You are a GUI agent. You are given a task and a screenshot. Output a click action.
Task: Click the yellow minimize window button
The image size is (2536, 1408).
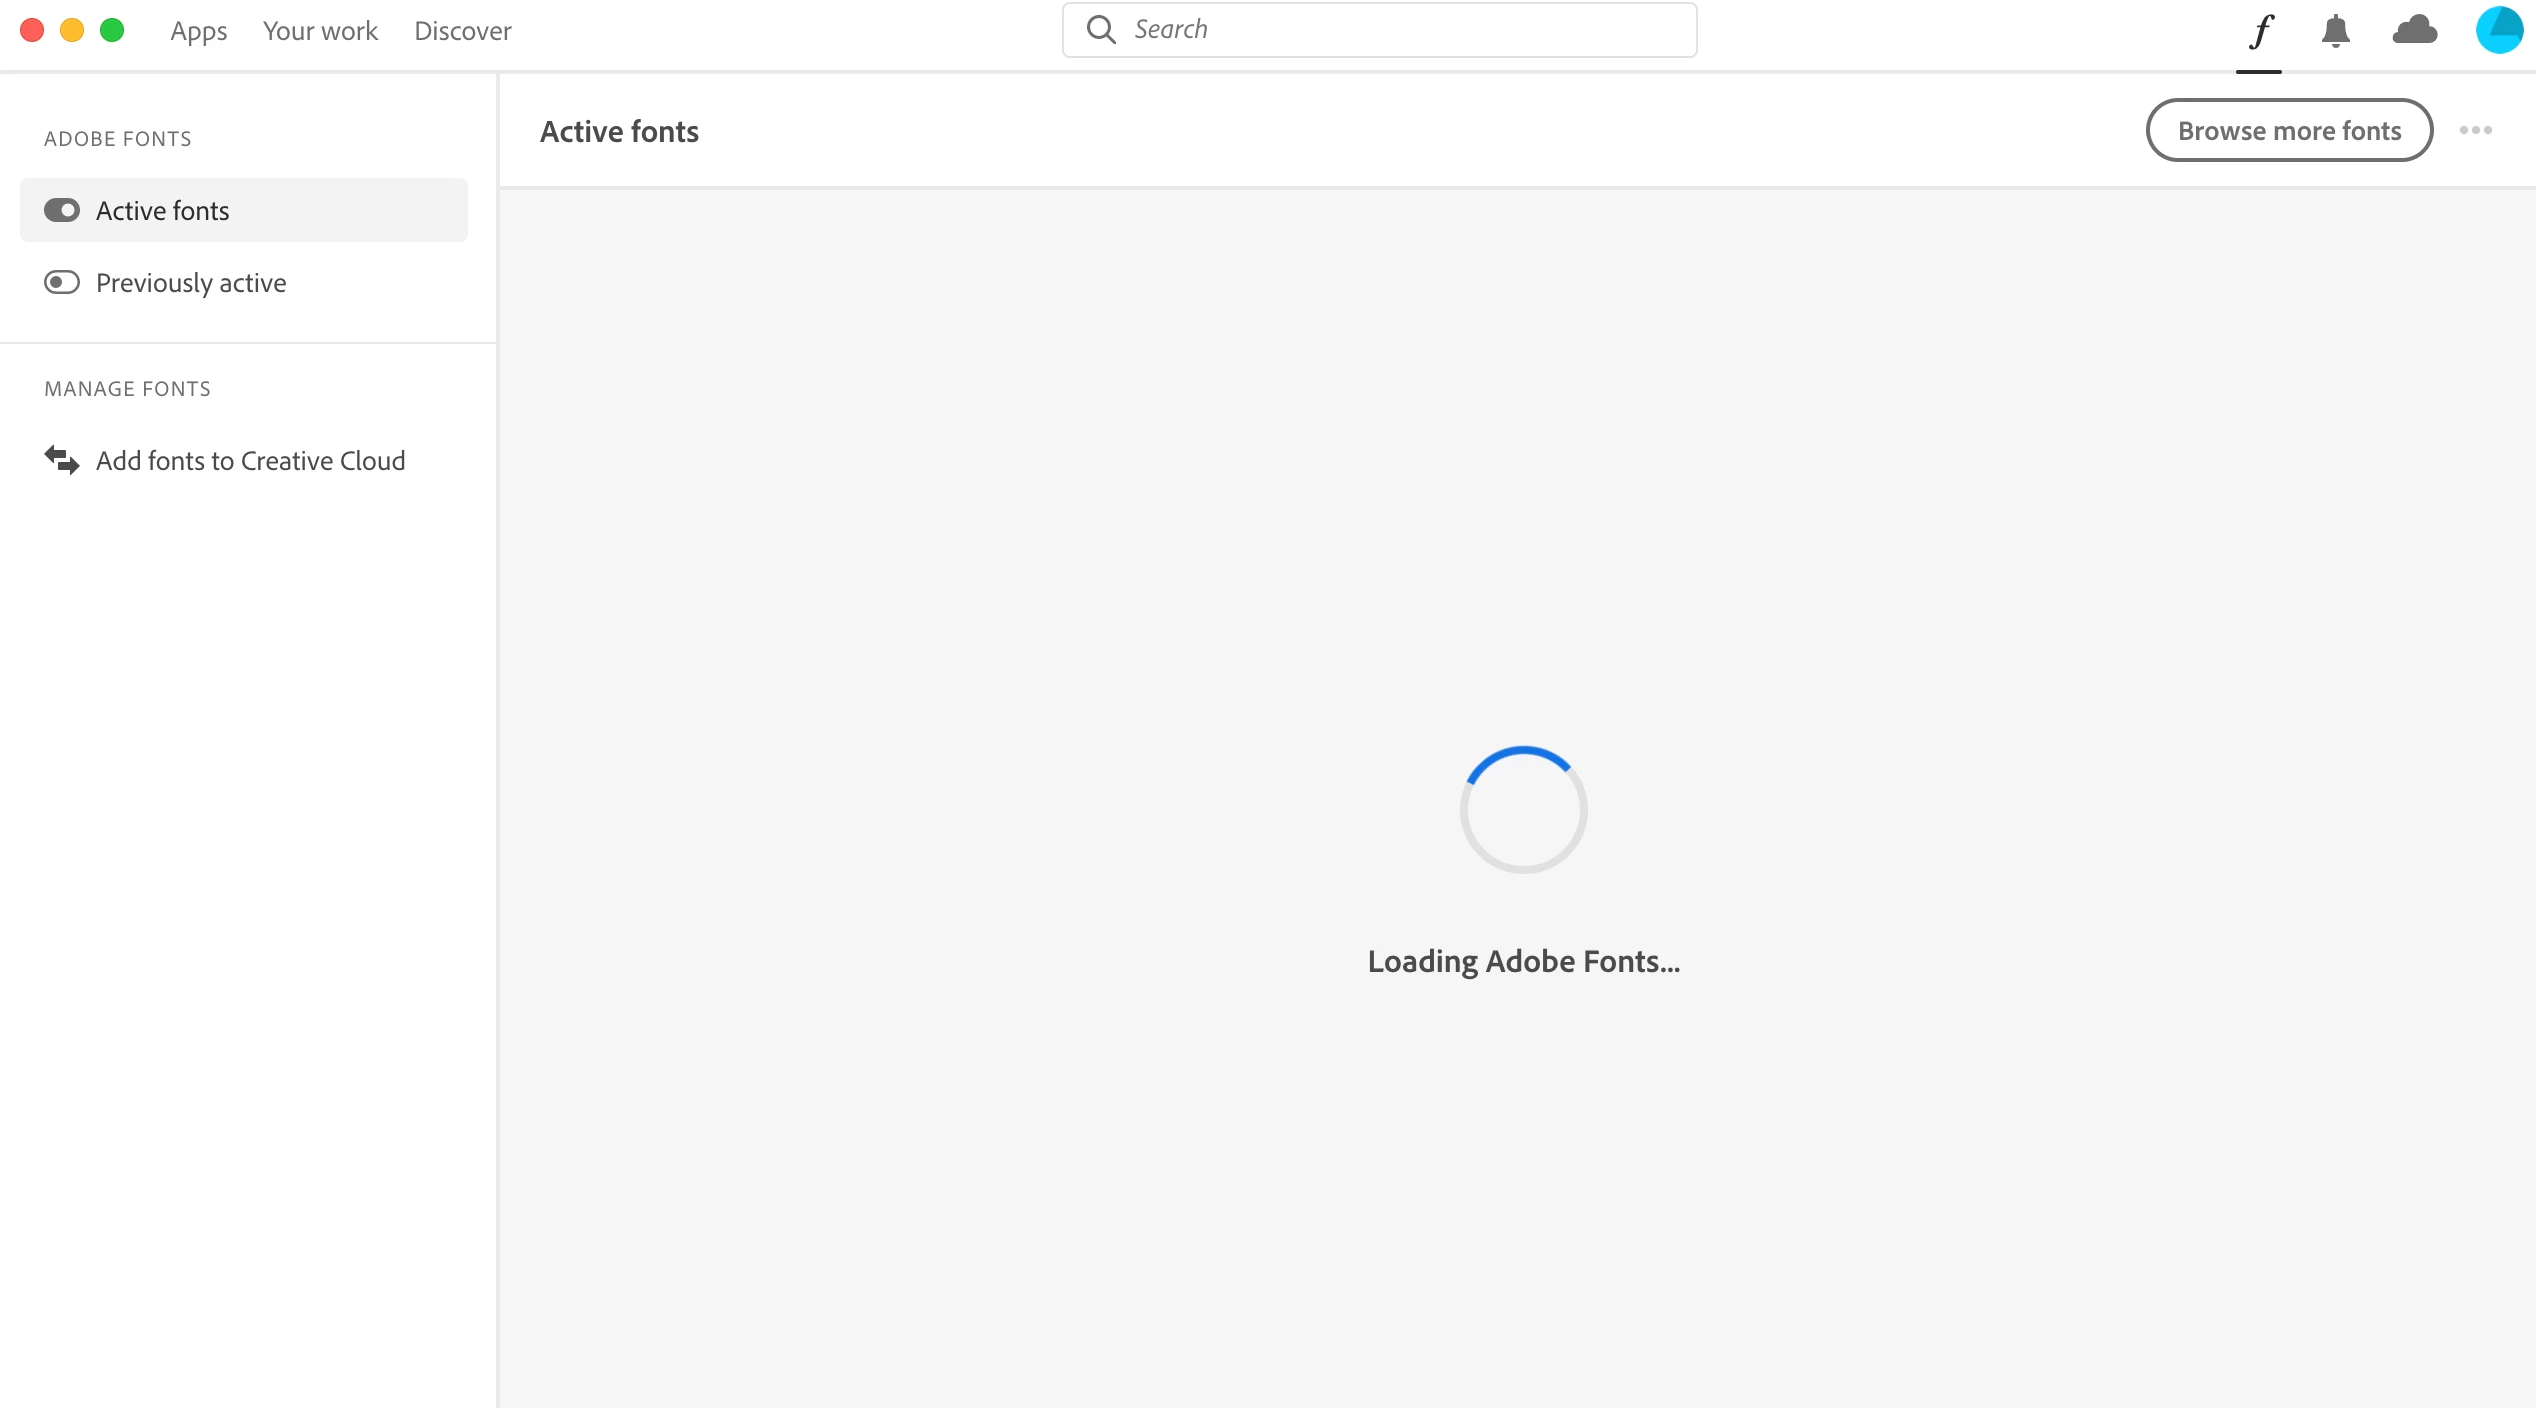pyautogui.click(x=72, y=30)
